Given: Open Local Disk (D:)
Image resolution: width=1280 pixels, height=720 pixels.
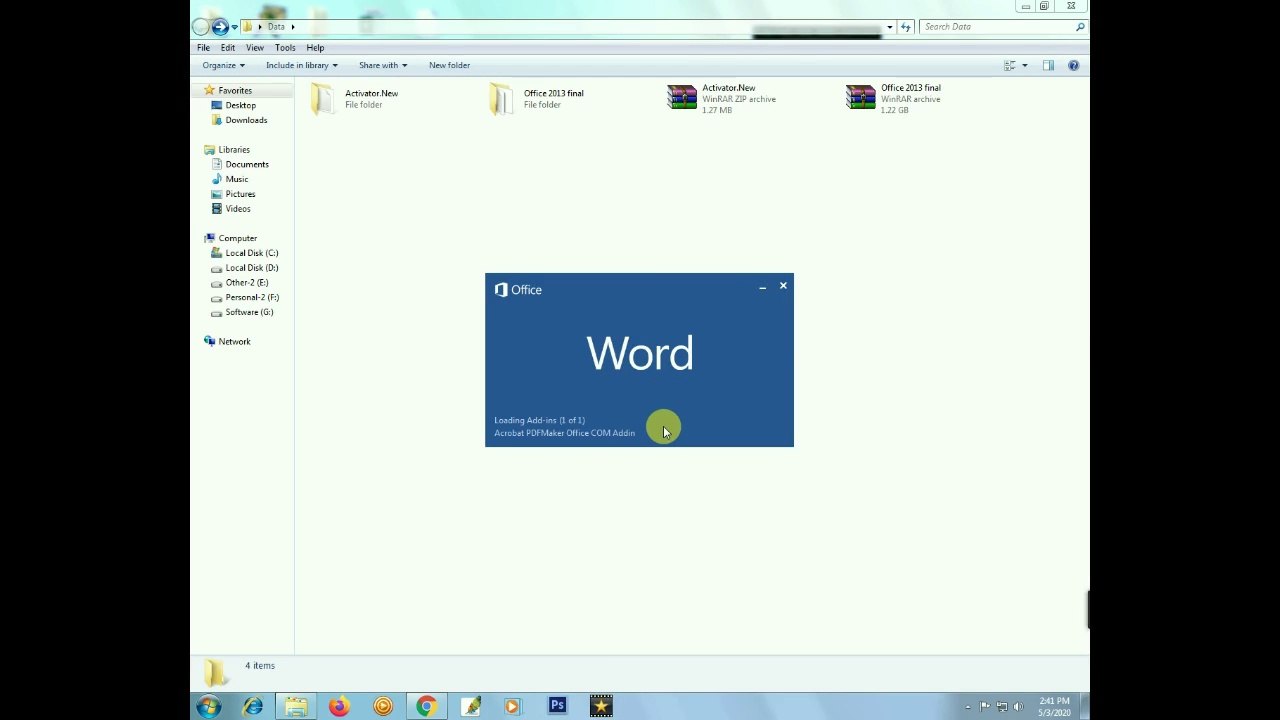Looking at the screenshot, I should pyautogui.click(x=244, y=268).
